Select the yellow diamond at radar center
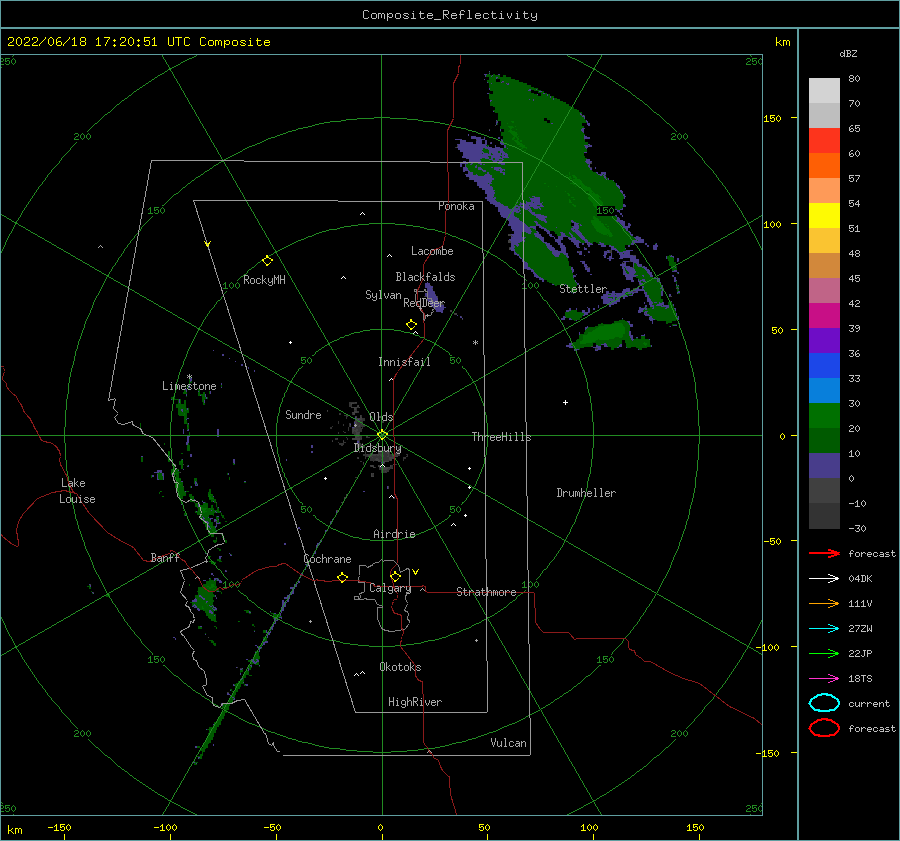900x841 pixels. point(382,435)
